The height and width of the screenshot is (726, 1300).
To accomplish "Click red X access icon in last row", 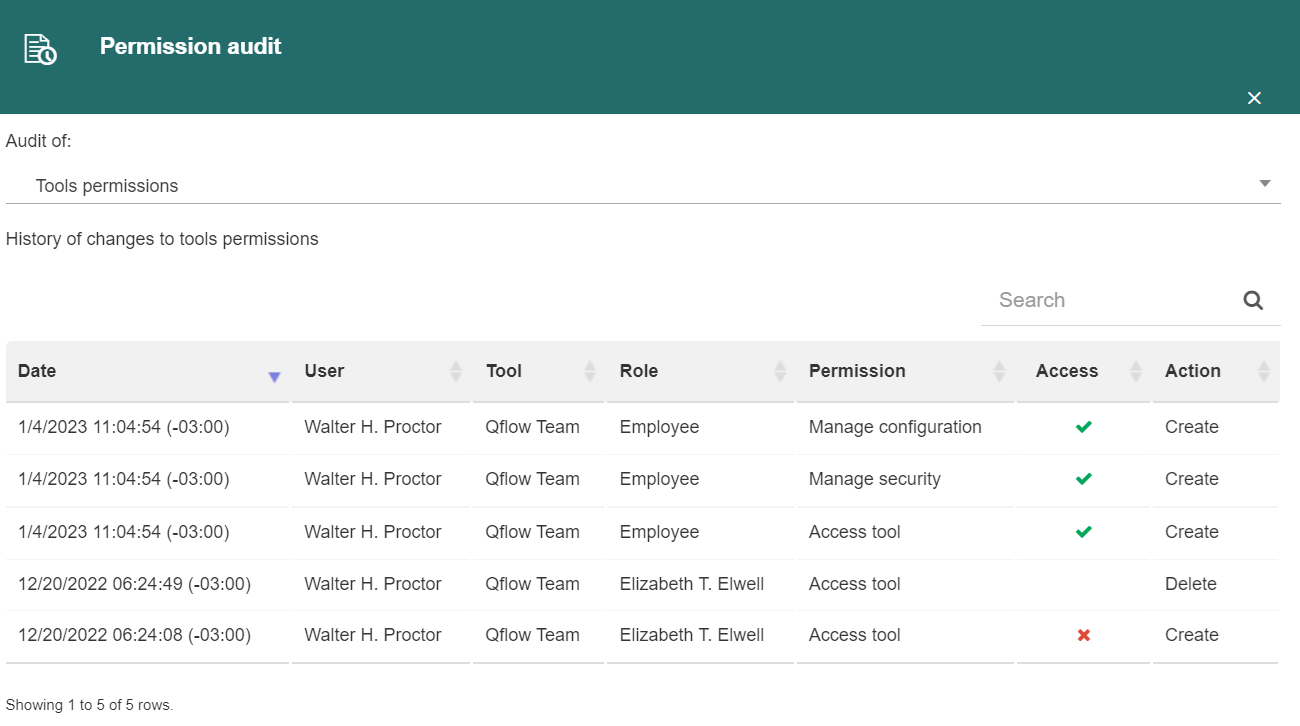I will (1083, 635).
